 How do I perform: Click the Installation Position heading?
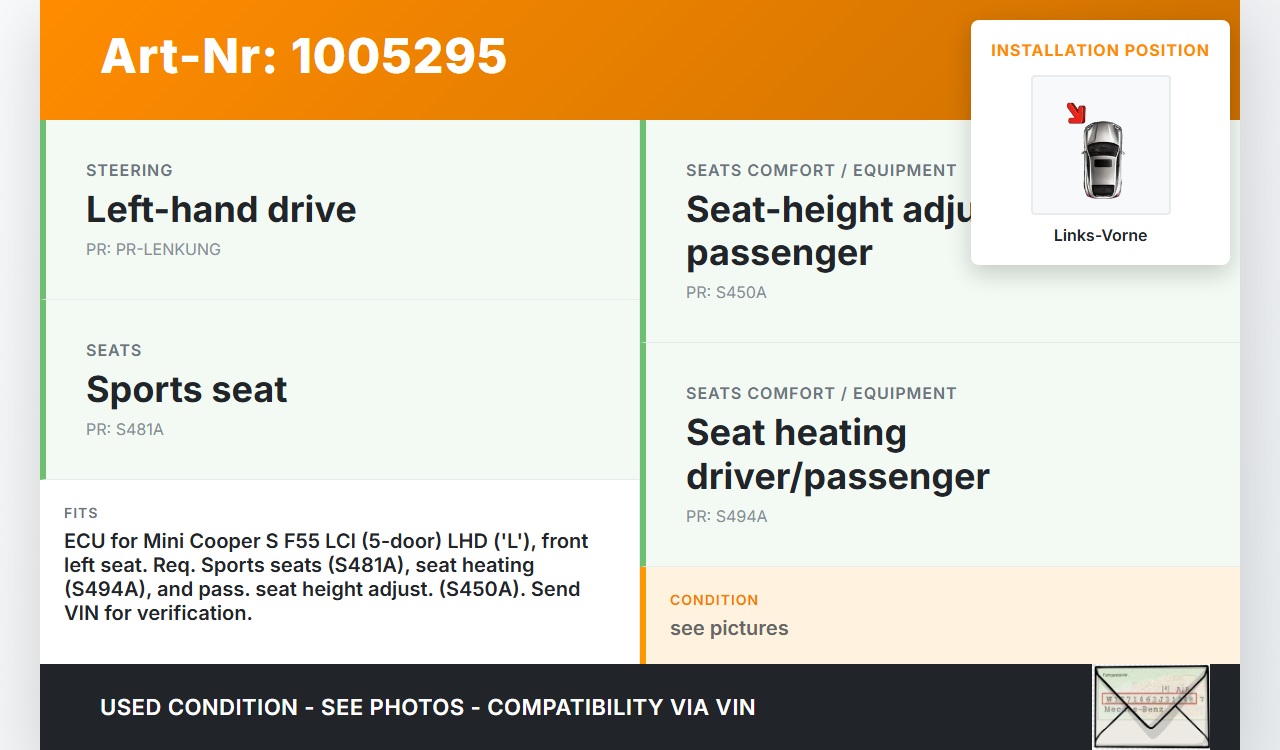(1100, 50)
